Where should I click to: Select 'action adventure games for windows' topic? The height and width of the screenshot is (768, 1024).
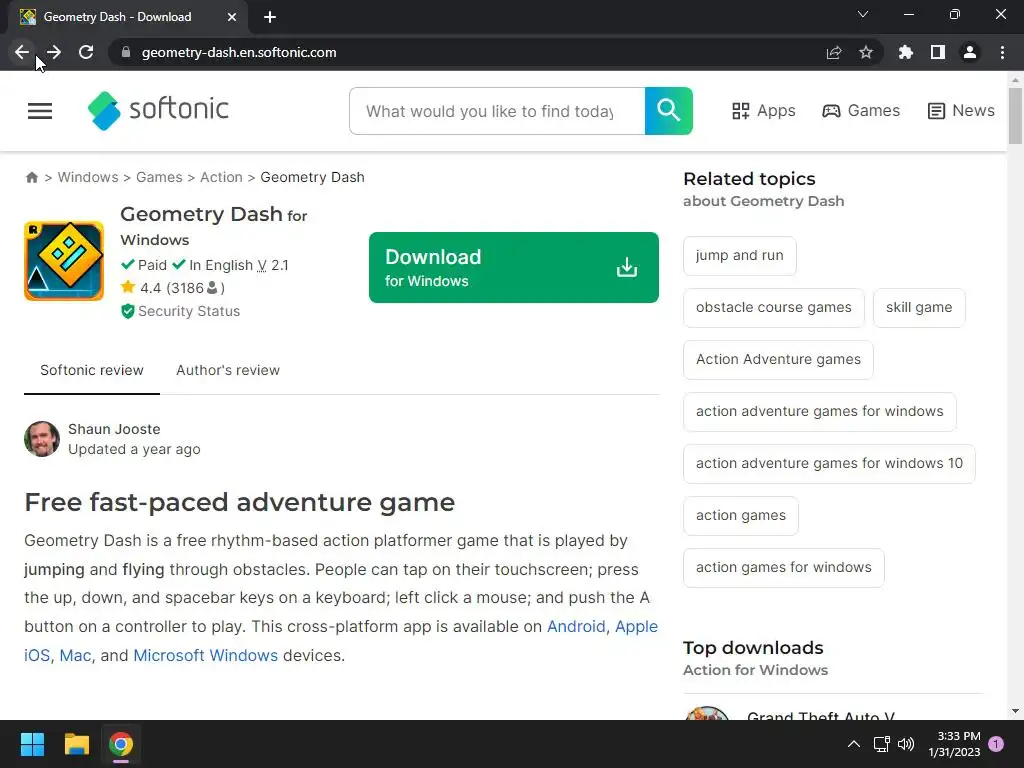(x=820, y=411)
